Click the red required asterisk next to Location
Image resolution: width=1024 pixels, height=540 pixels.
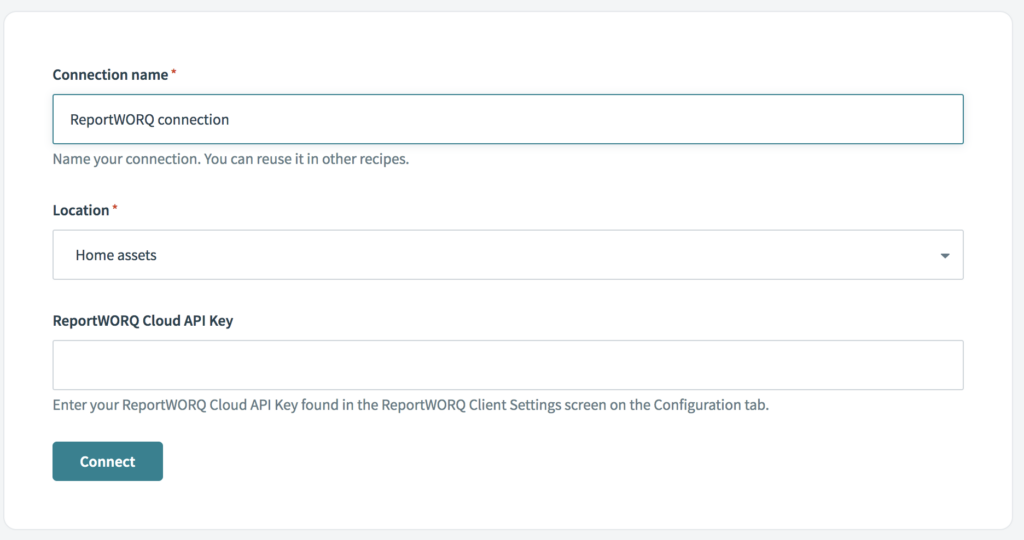pos(115,209)
